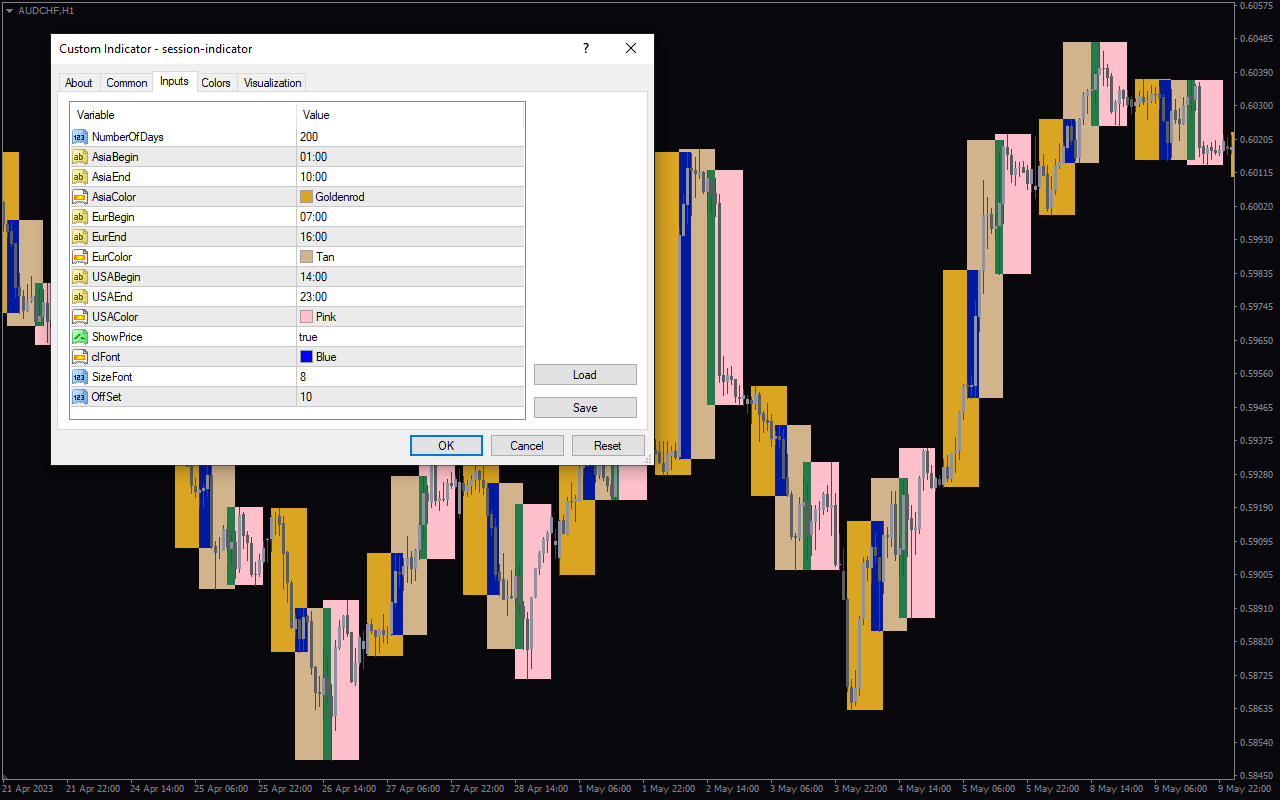
Task: Click the Goldenrod color swatch for AsiaColor
Action: 306,197
